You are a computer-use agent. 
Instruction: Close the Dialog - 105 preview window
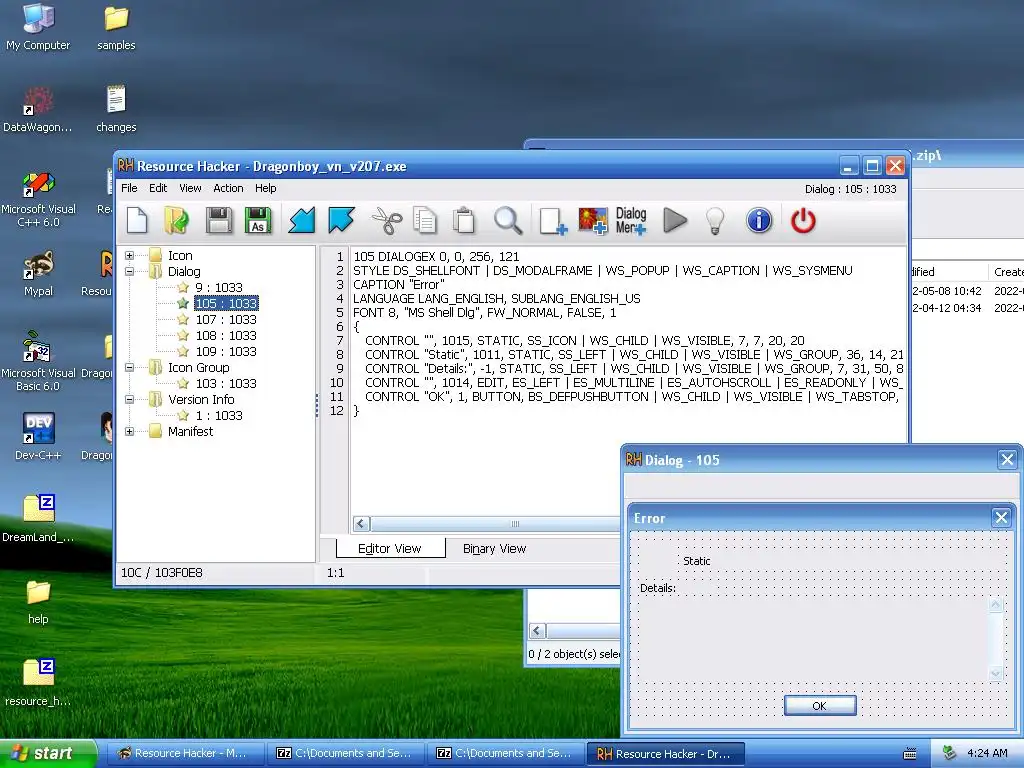[1007, 460]
